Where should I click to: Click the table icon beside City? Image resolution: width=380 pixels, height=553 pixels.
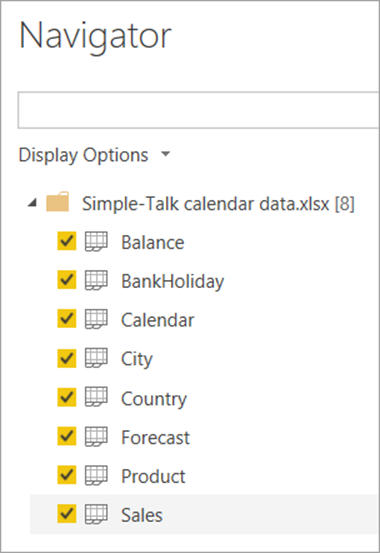tap(96, 358)
